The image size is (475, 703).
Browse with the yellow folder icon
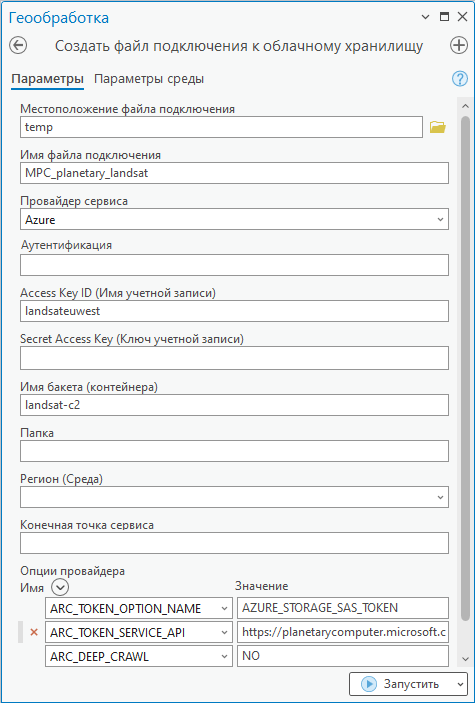click(x=437, y=127)
